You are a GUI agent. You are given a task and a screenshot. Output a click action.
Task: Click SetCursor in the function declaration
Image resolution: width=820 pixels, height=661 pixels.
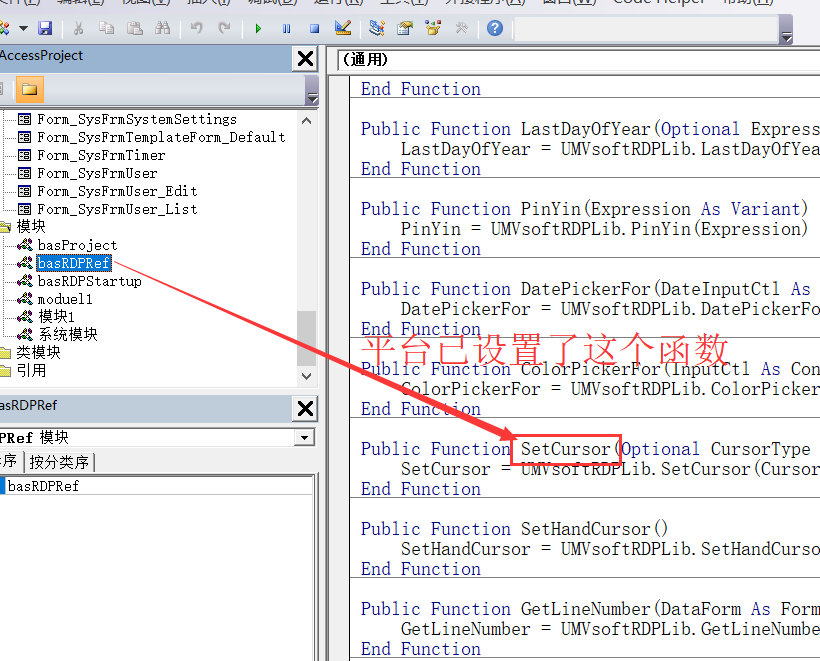[x=566, y=449]
